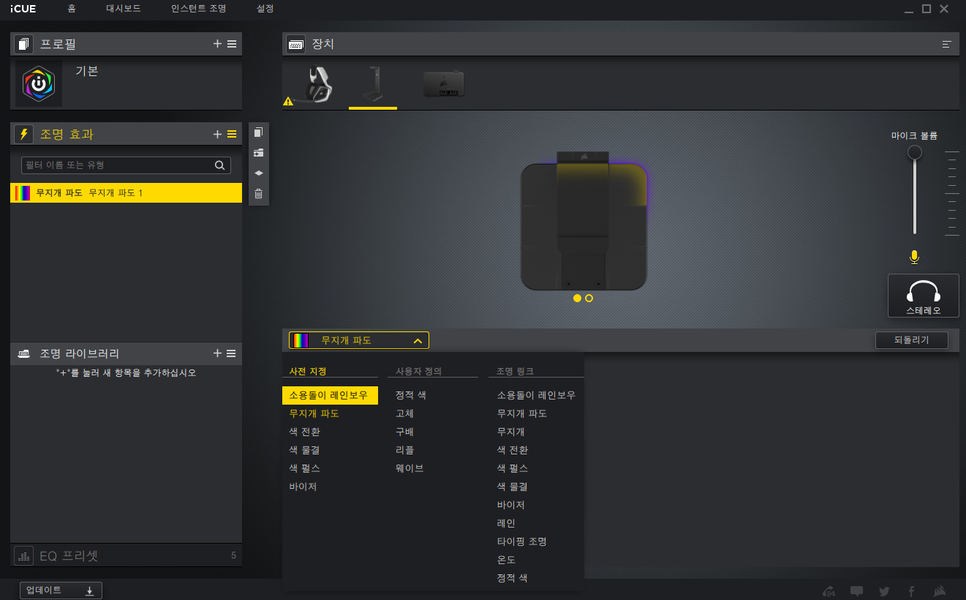This screenshot has width=966, height=600.
Task: Click the 스테레오 headphone mode button
Action: tap(923, 296)
